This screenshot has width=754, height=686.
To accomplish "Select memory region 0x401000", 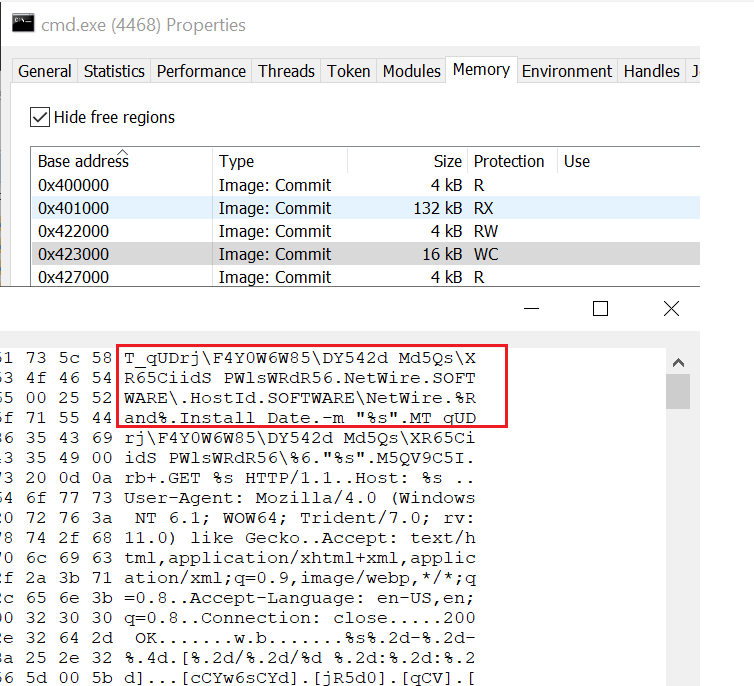I will pos(365,208).
